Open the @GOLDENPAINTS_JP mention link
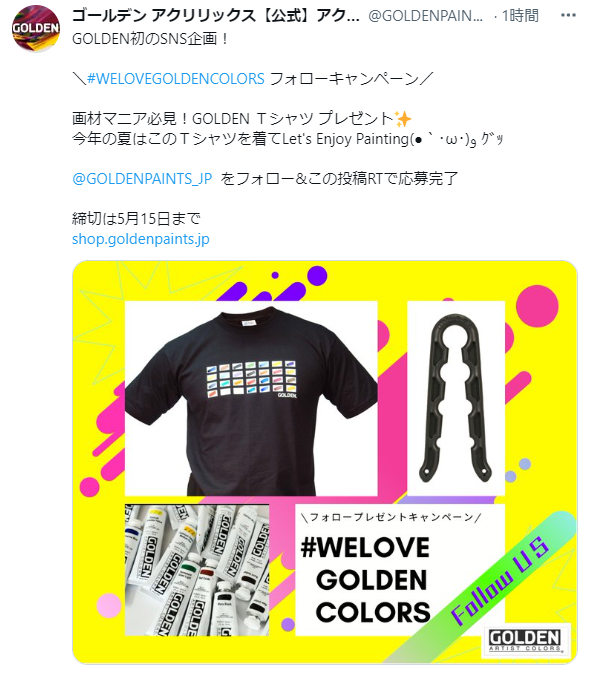 tap(142, 178)
